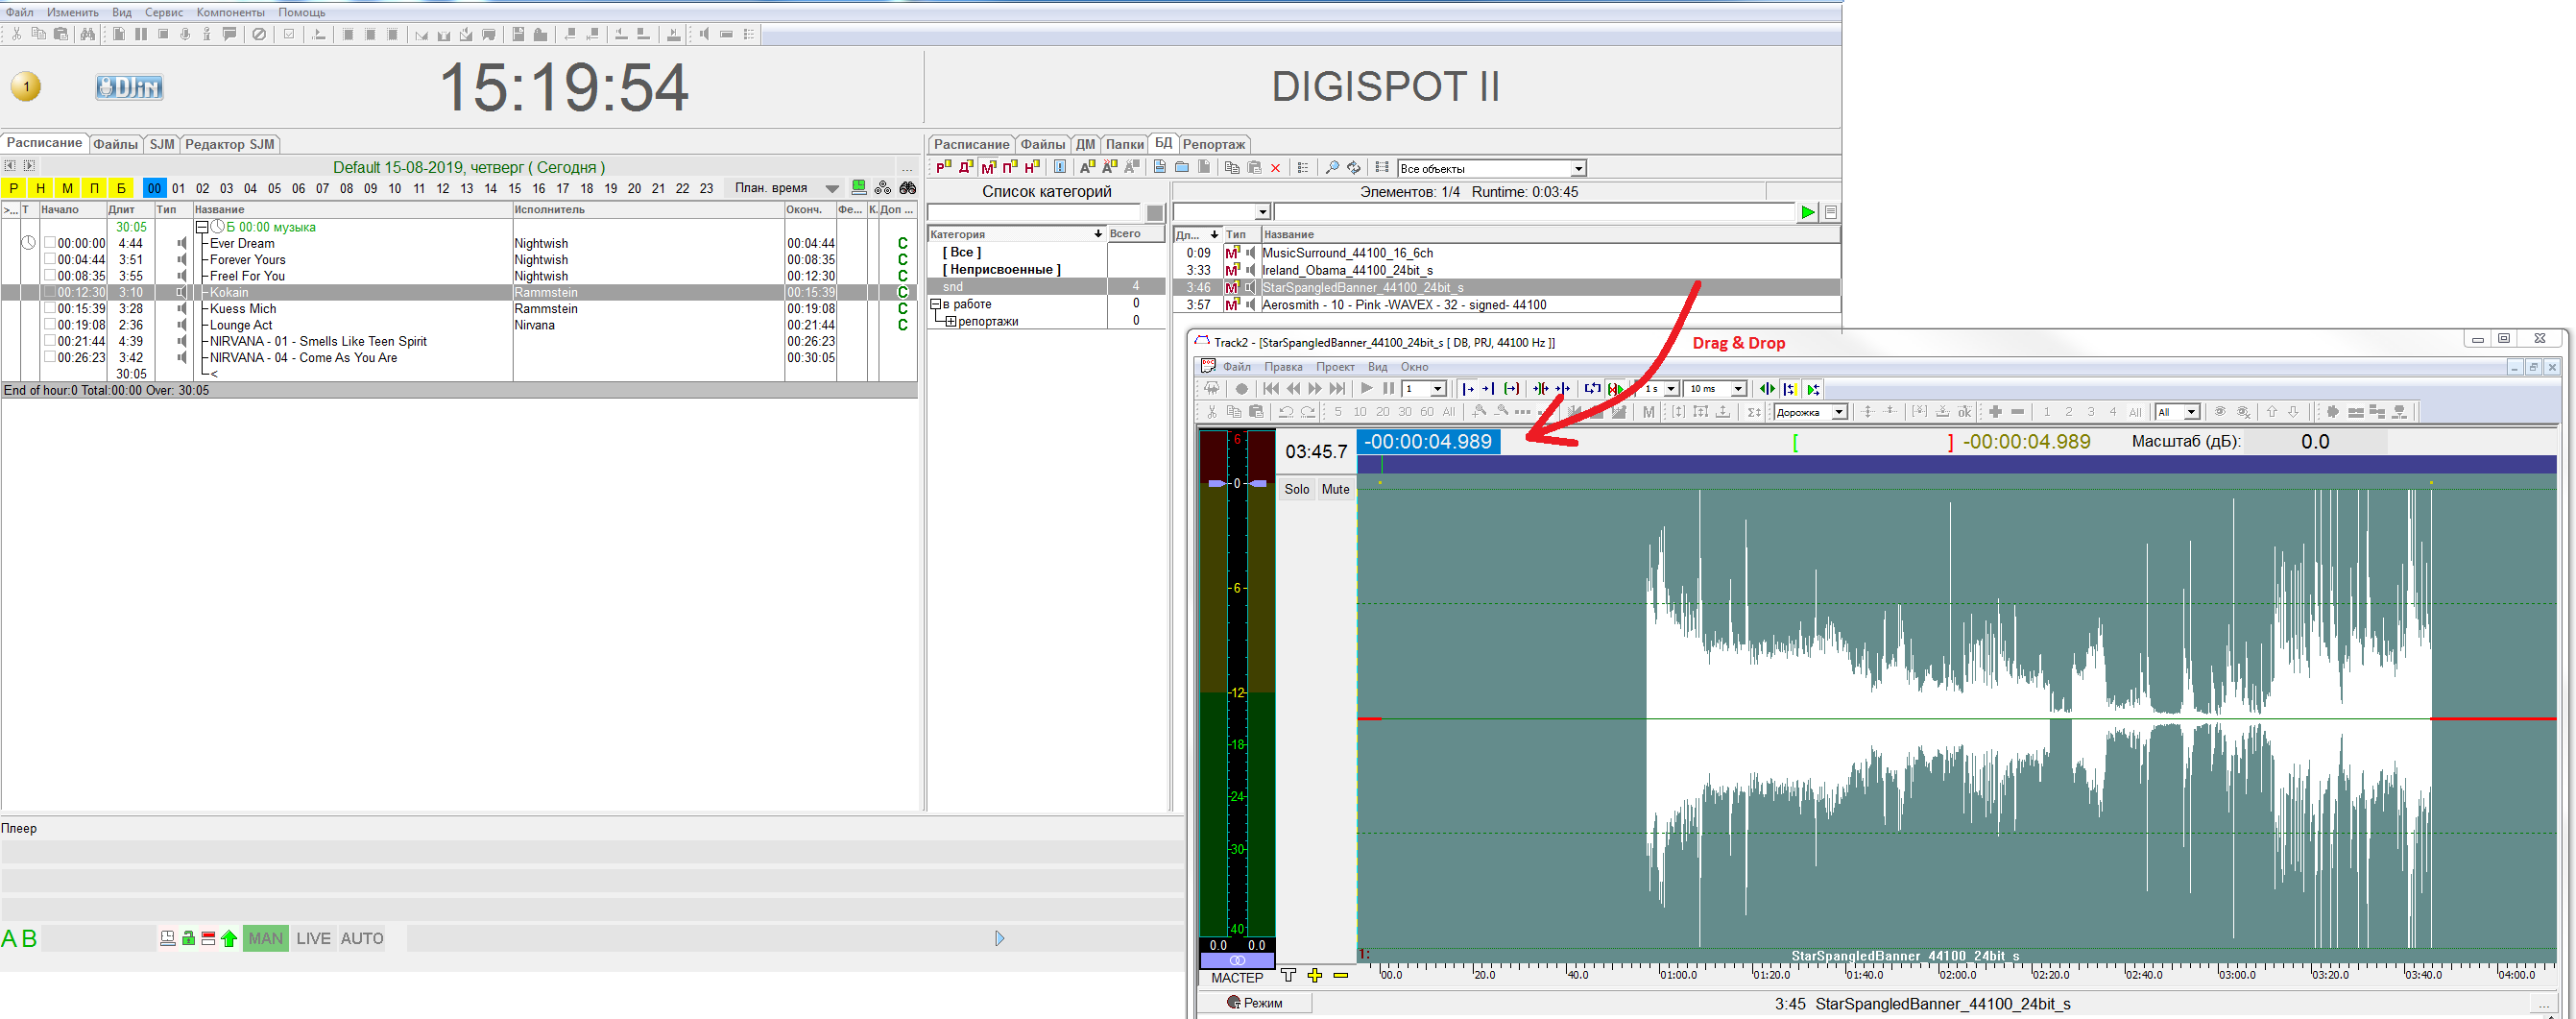2576x1019 pixels.
Task: Click the Record button in Track2 editor toolbar
Action: 1241,389
